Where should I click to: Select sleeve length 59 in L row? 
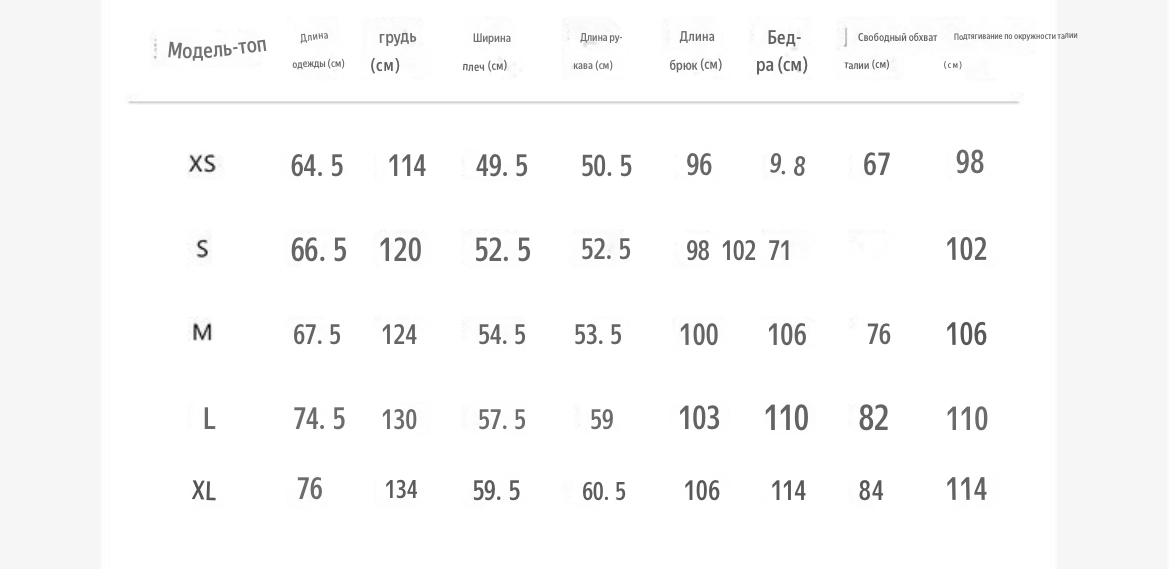[x=601, y=420]
